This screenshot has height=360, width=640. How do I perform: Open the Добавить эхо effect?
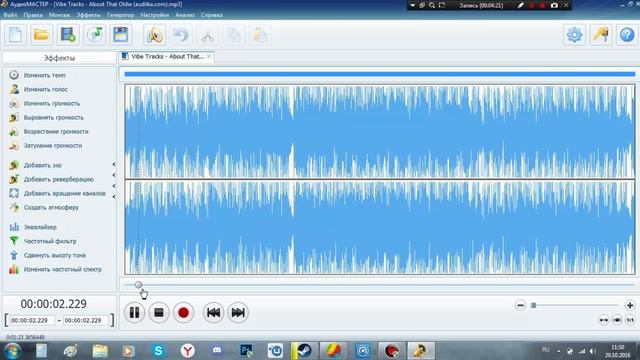42,165
